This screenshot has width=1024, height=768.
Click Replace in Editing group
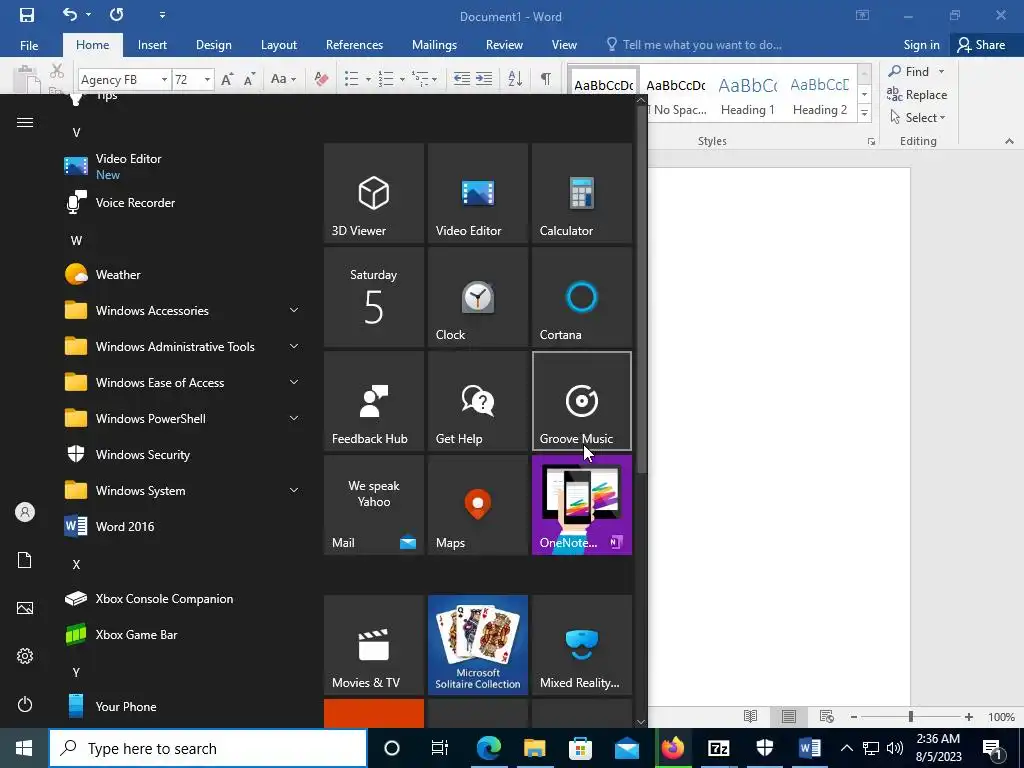click(x=917, y=95)
